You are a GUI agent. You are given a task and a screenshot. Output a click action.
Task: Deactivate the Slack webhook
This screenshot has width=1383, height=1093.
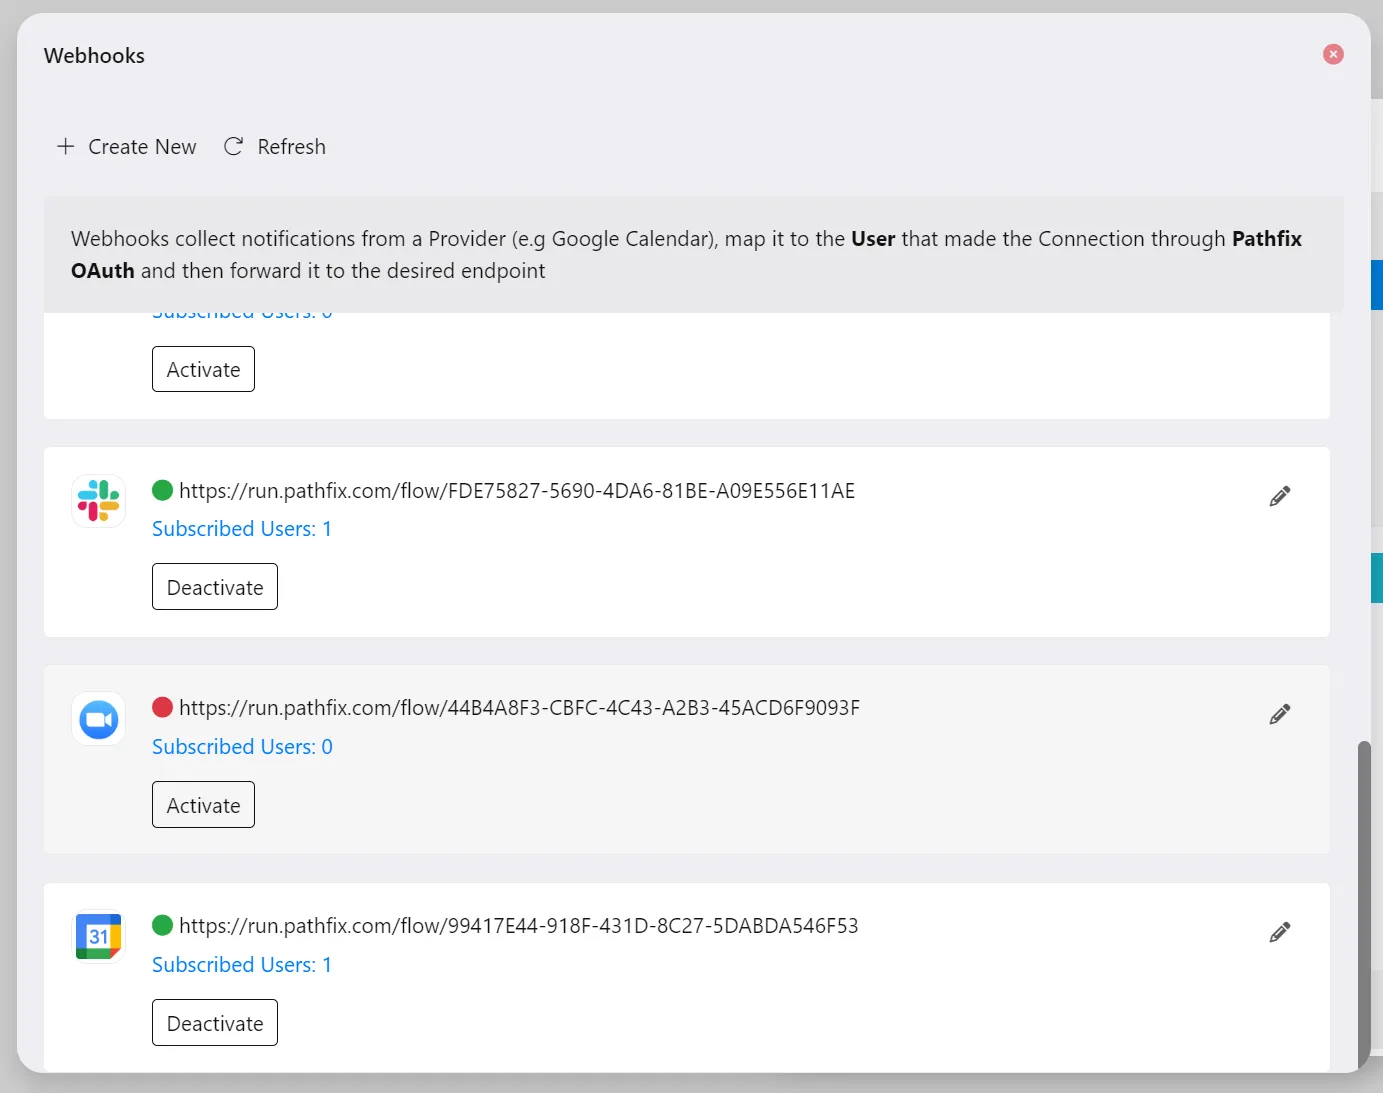215,587
